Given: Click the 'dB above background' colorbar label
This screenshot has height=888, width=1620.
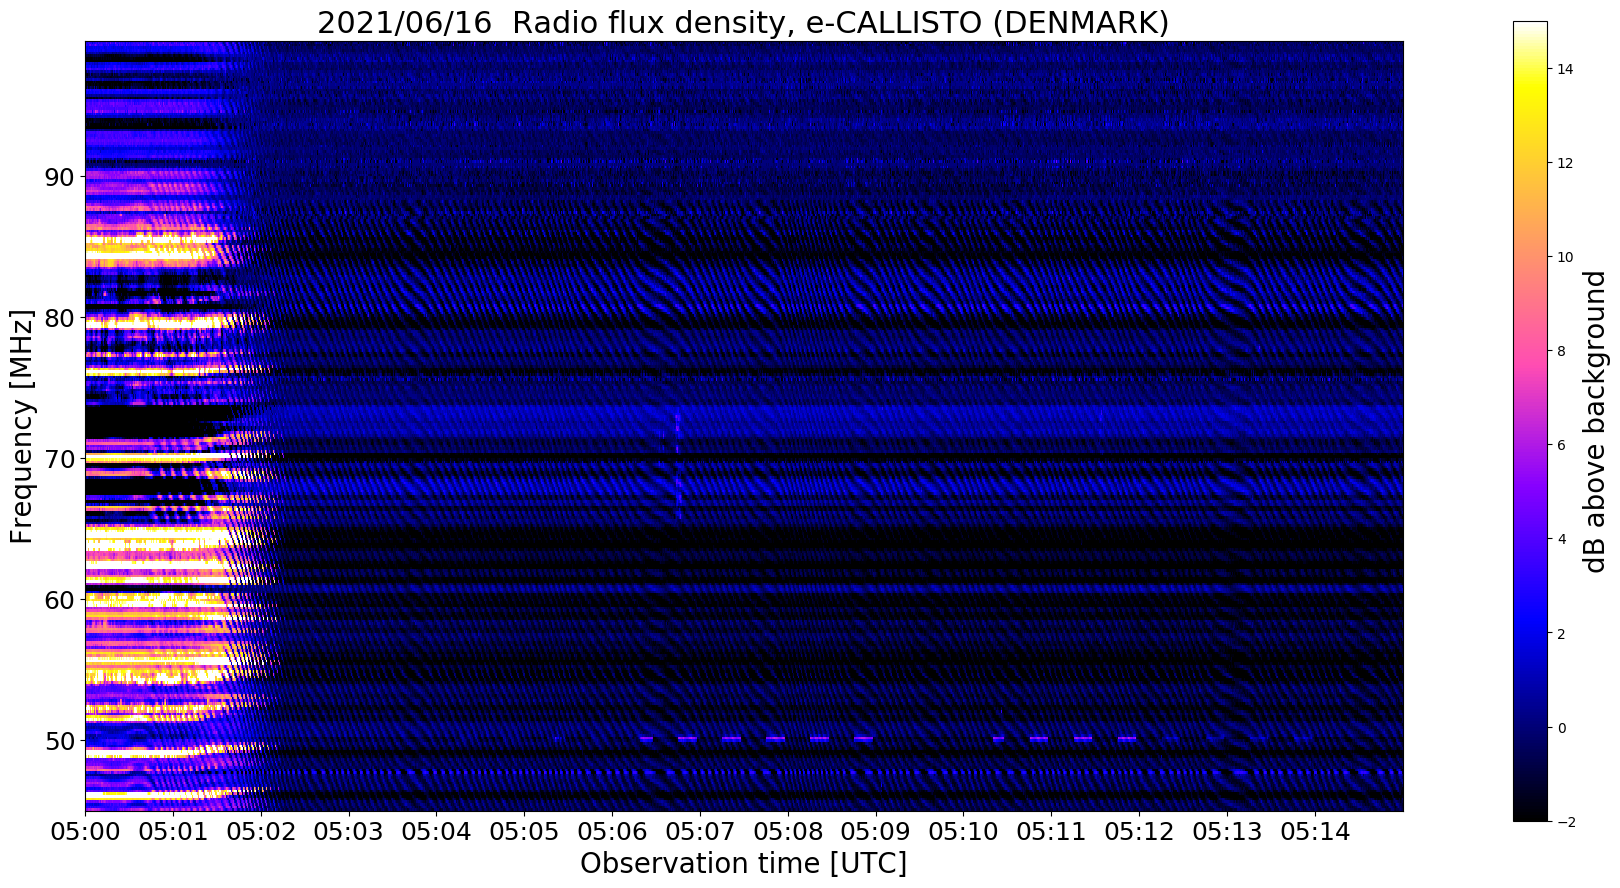Looking at the screenshot, I should tap(1594, 421).
